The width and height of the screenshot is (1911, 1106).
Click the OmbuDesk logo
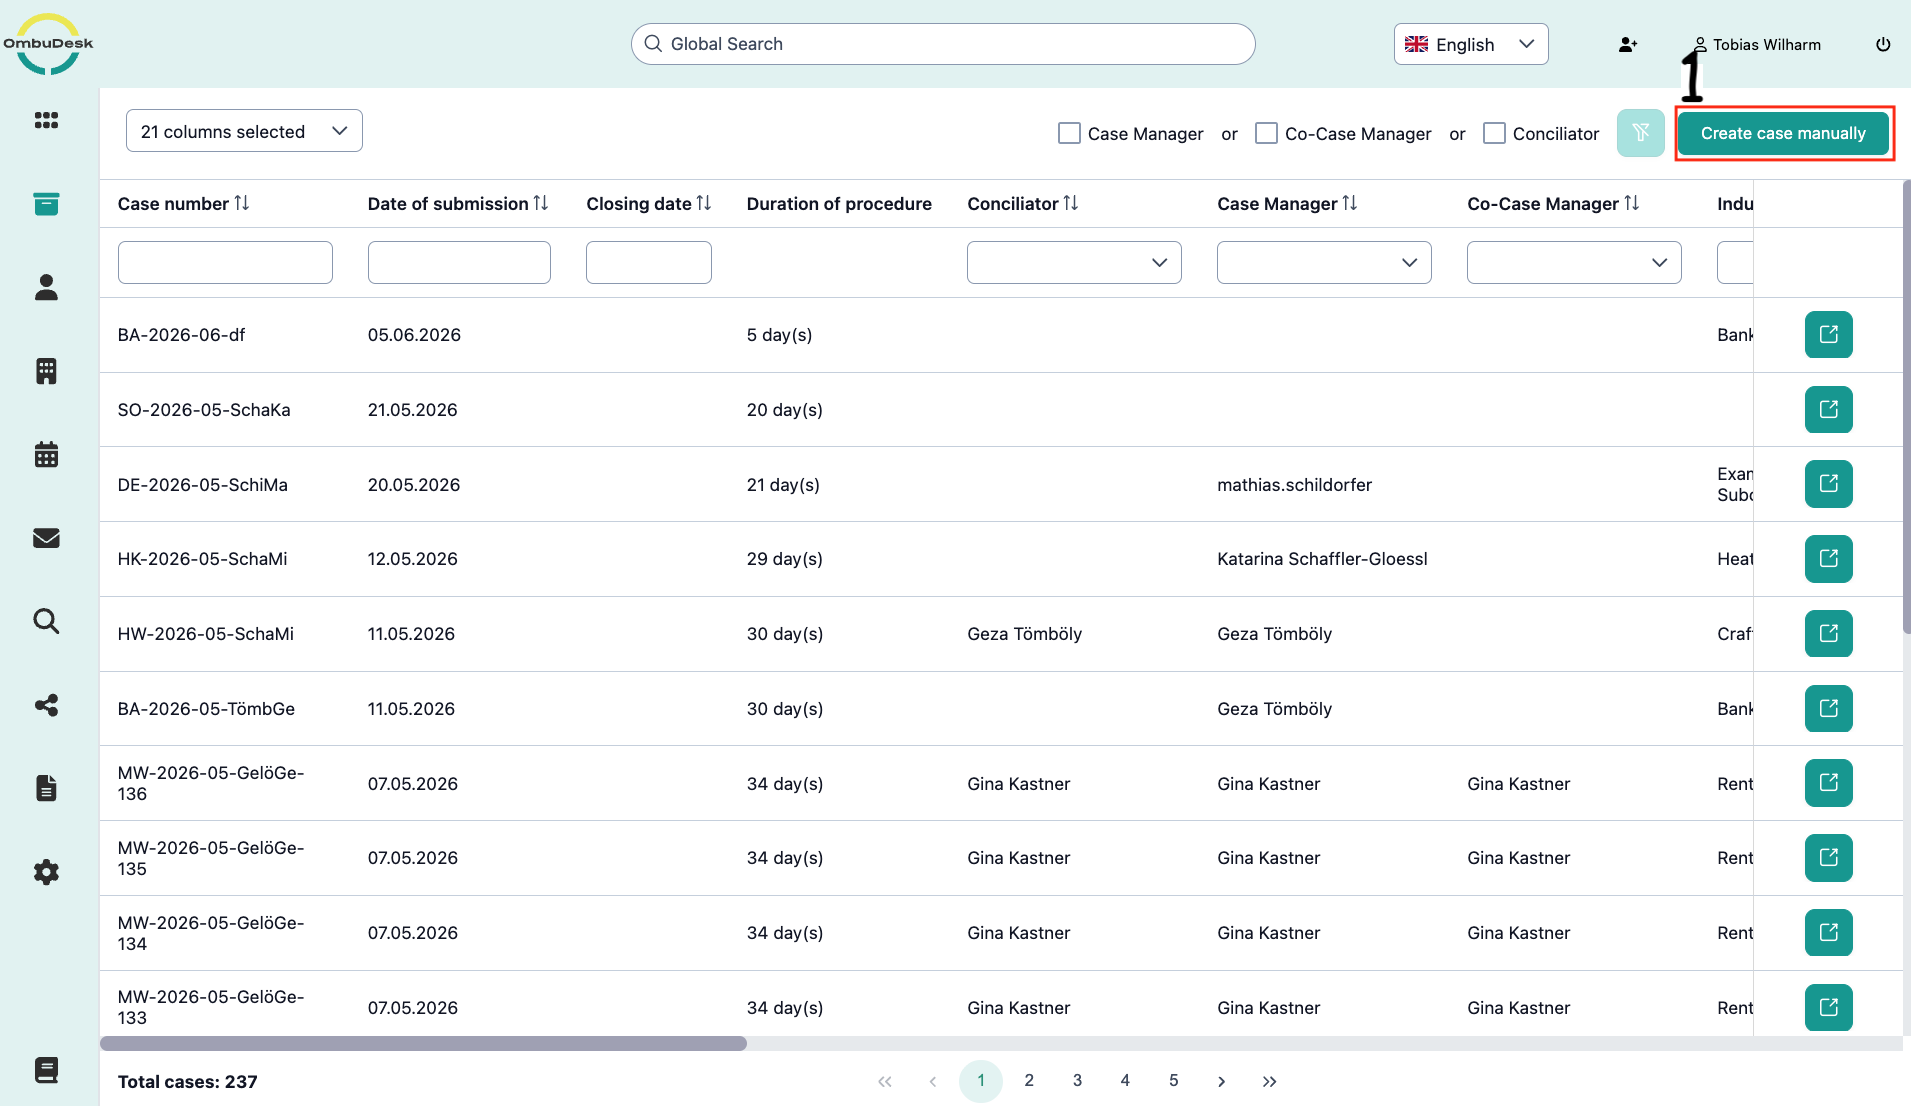click(48, 44)
